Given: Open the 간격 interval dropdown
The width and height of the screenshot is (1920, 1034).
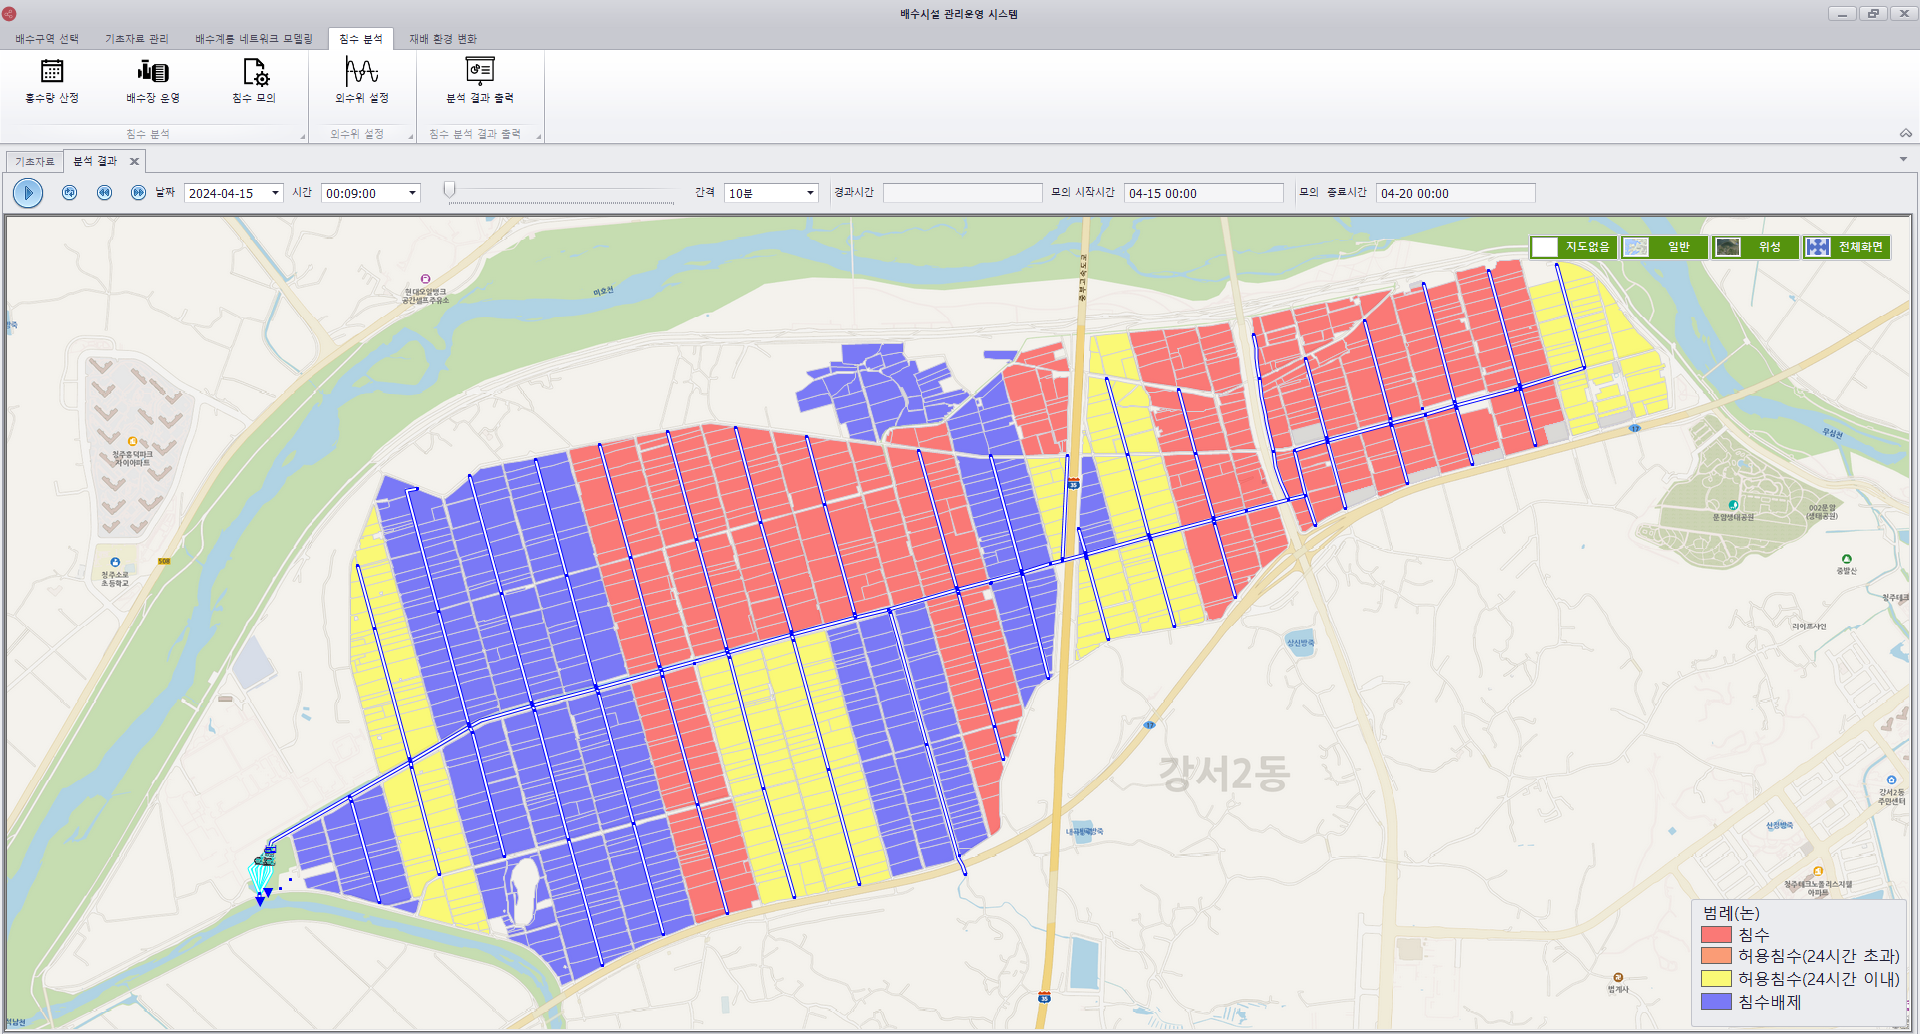Looking at the screenshot, I should click(810, 193).
